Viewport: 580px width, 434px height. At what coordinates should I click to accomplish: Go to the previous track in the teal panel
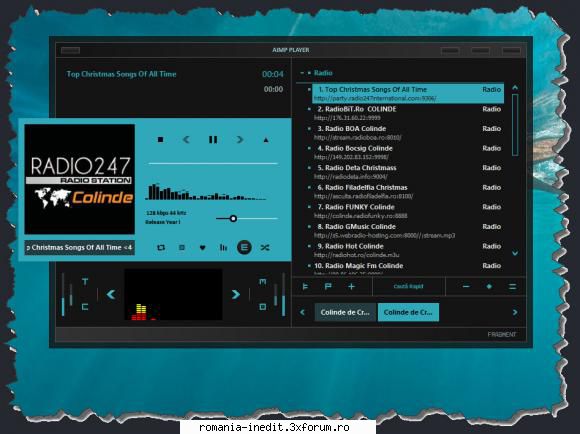(x=186, y=139)
